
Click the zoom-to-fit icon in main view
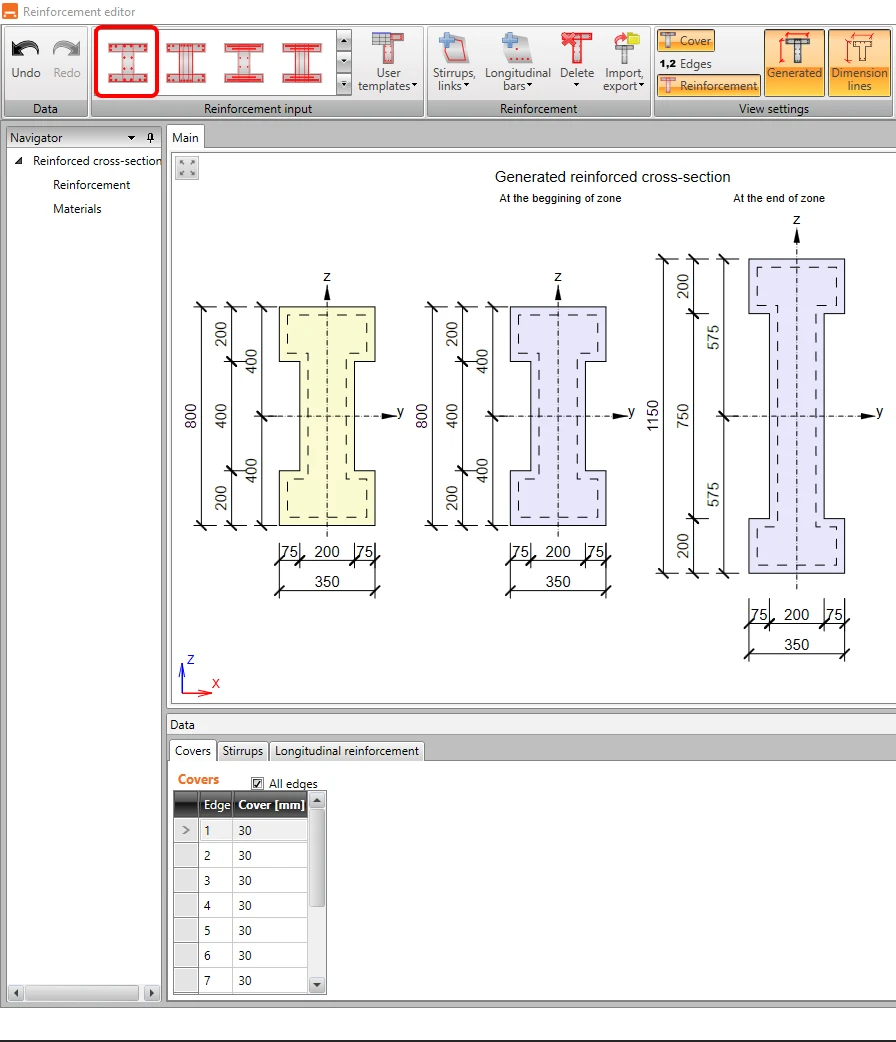(187, 168)
